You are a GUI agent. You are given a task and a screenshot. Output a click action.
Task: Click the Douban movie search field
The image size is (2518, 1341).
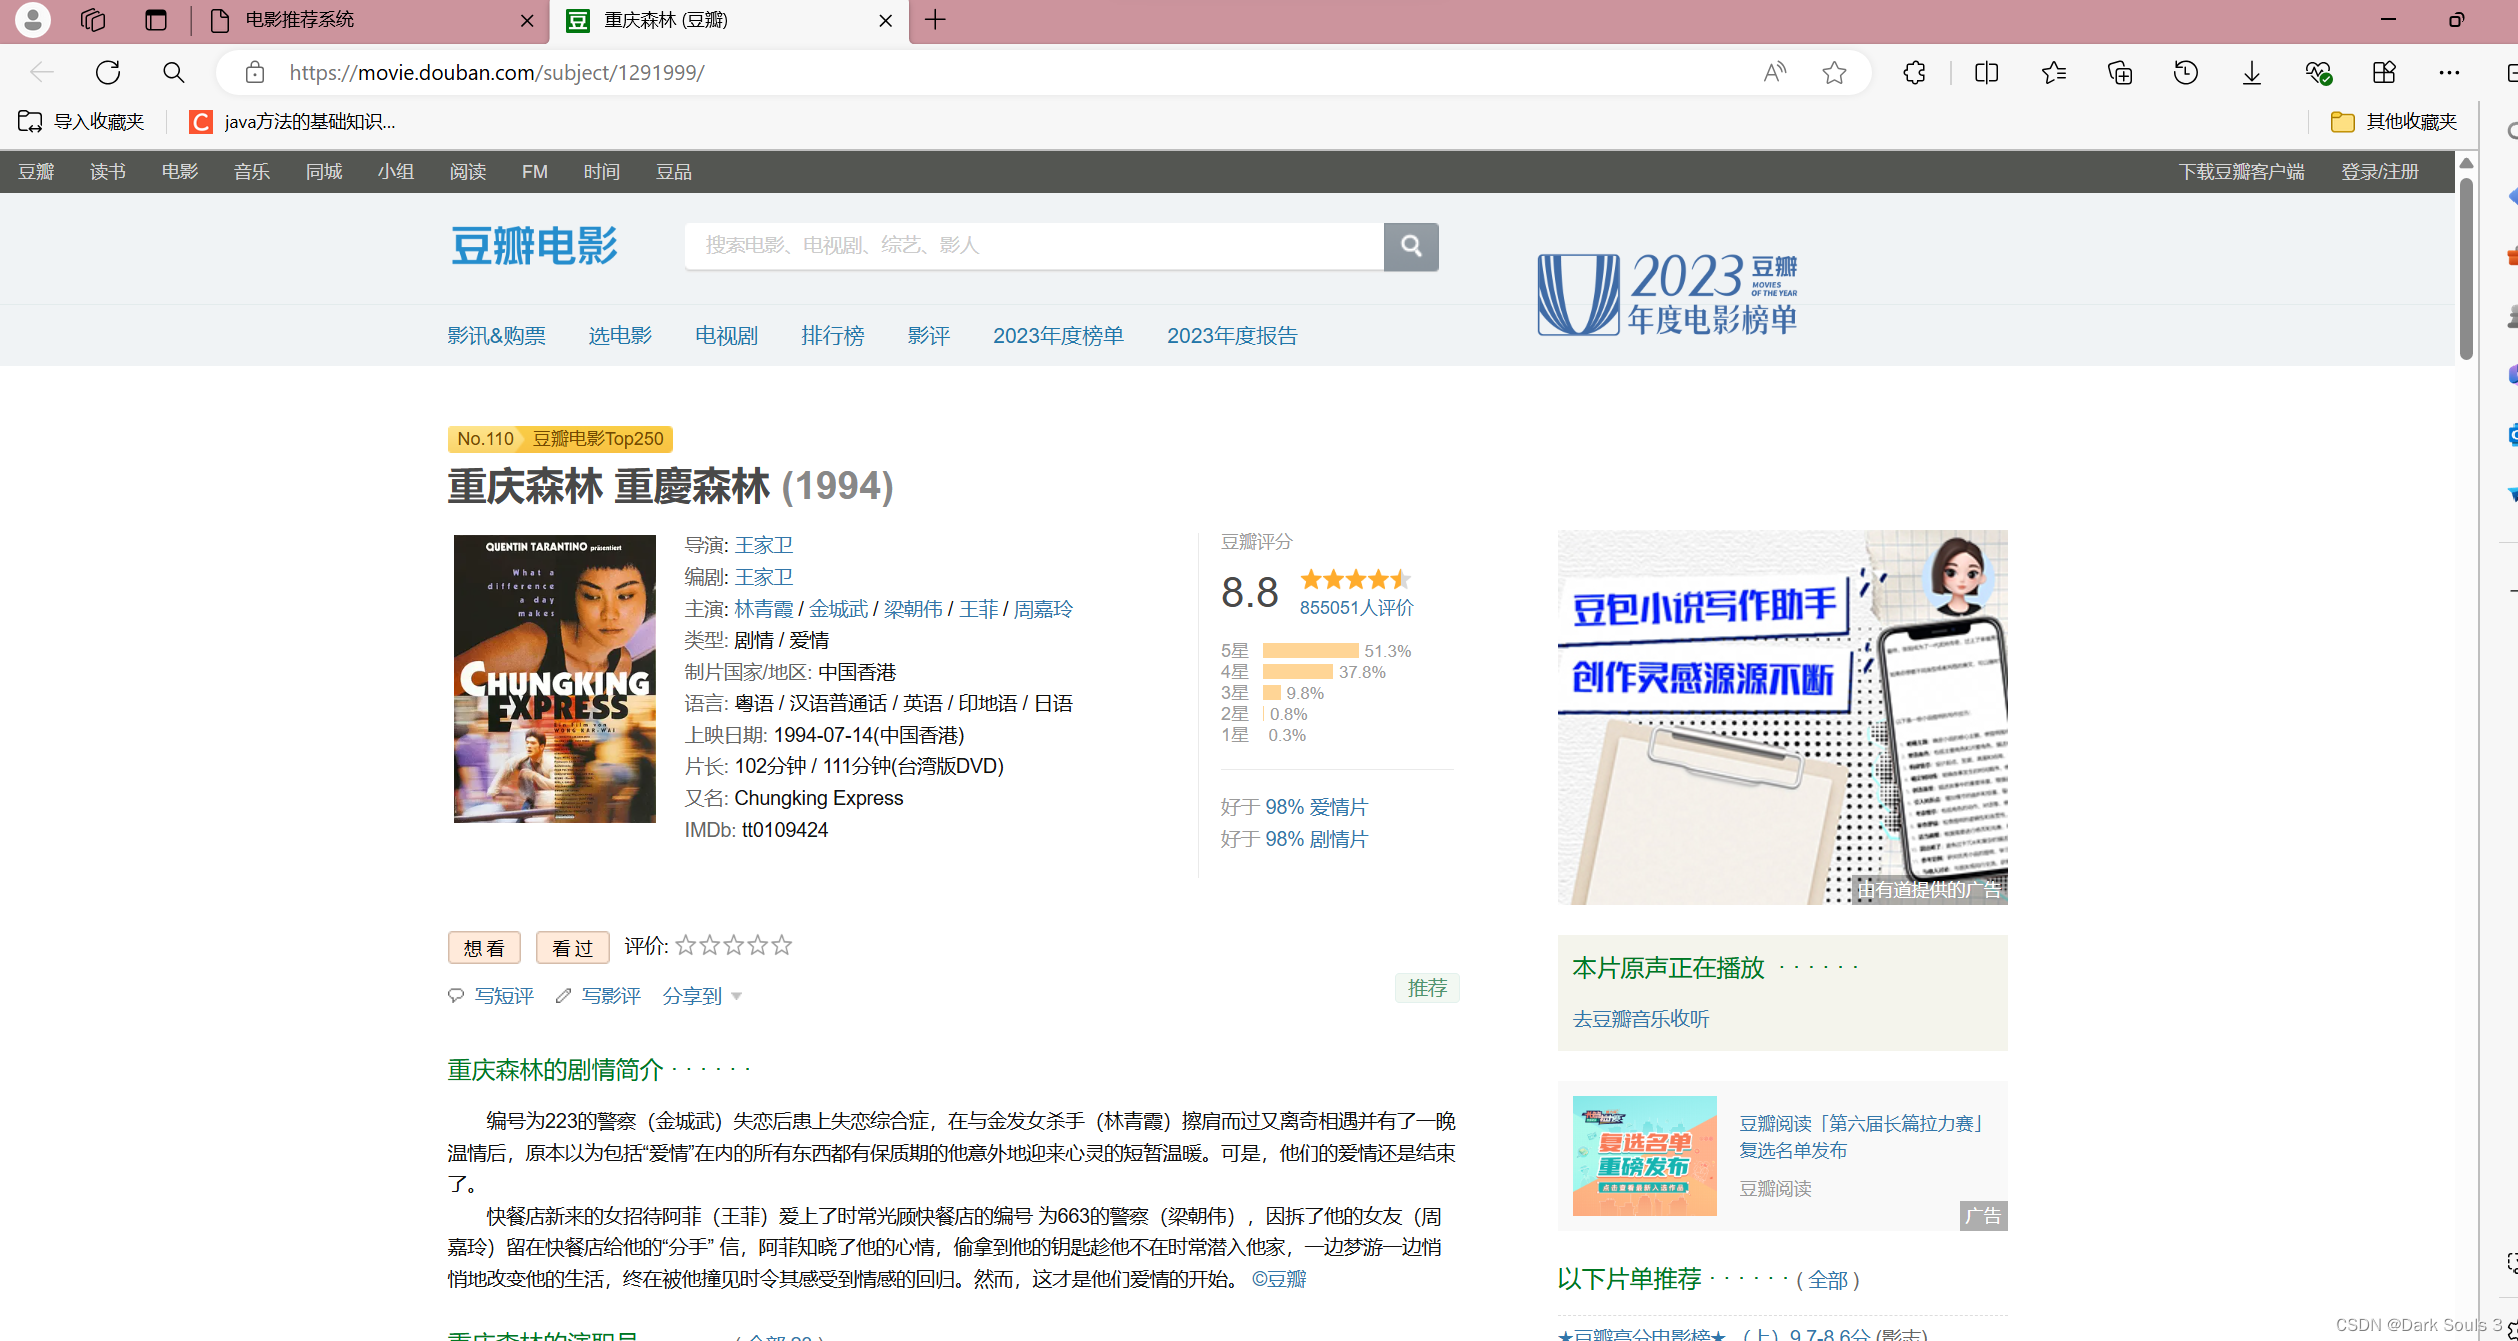pyautogui.click(x=1033, y=246)
